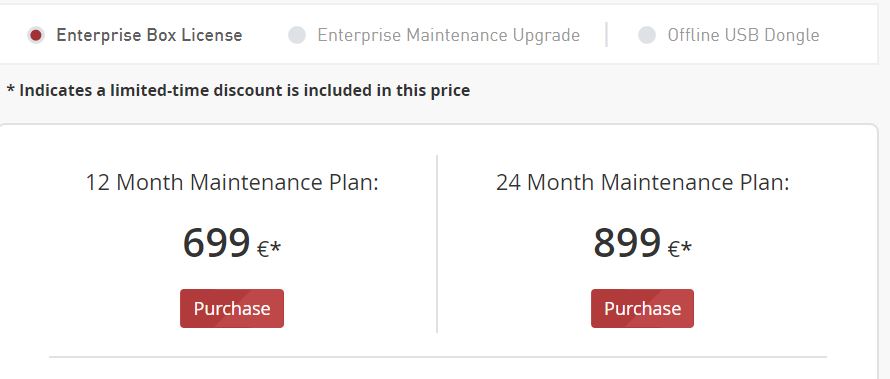Click the asterisk after the 699 € price
Screen dimensions: 890x379
[275, 247]
